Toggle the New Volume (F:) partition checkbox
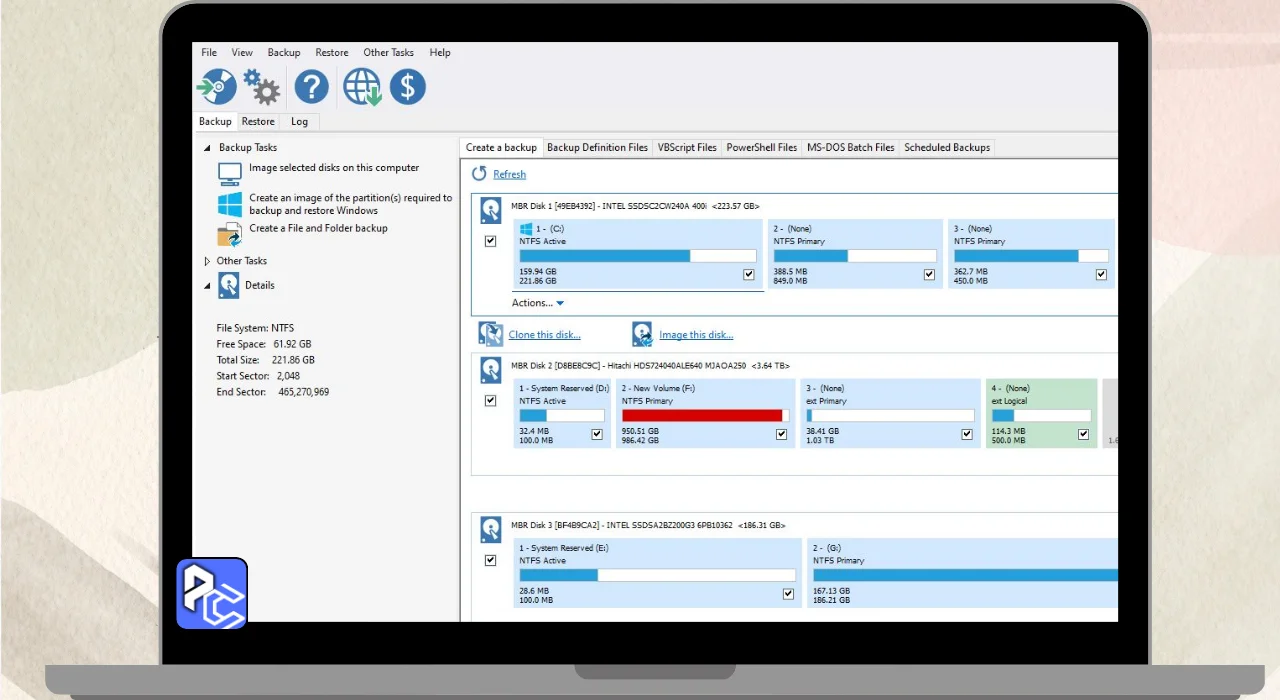 pos(781,434)
